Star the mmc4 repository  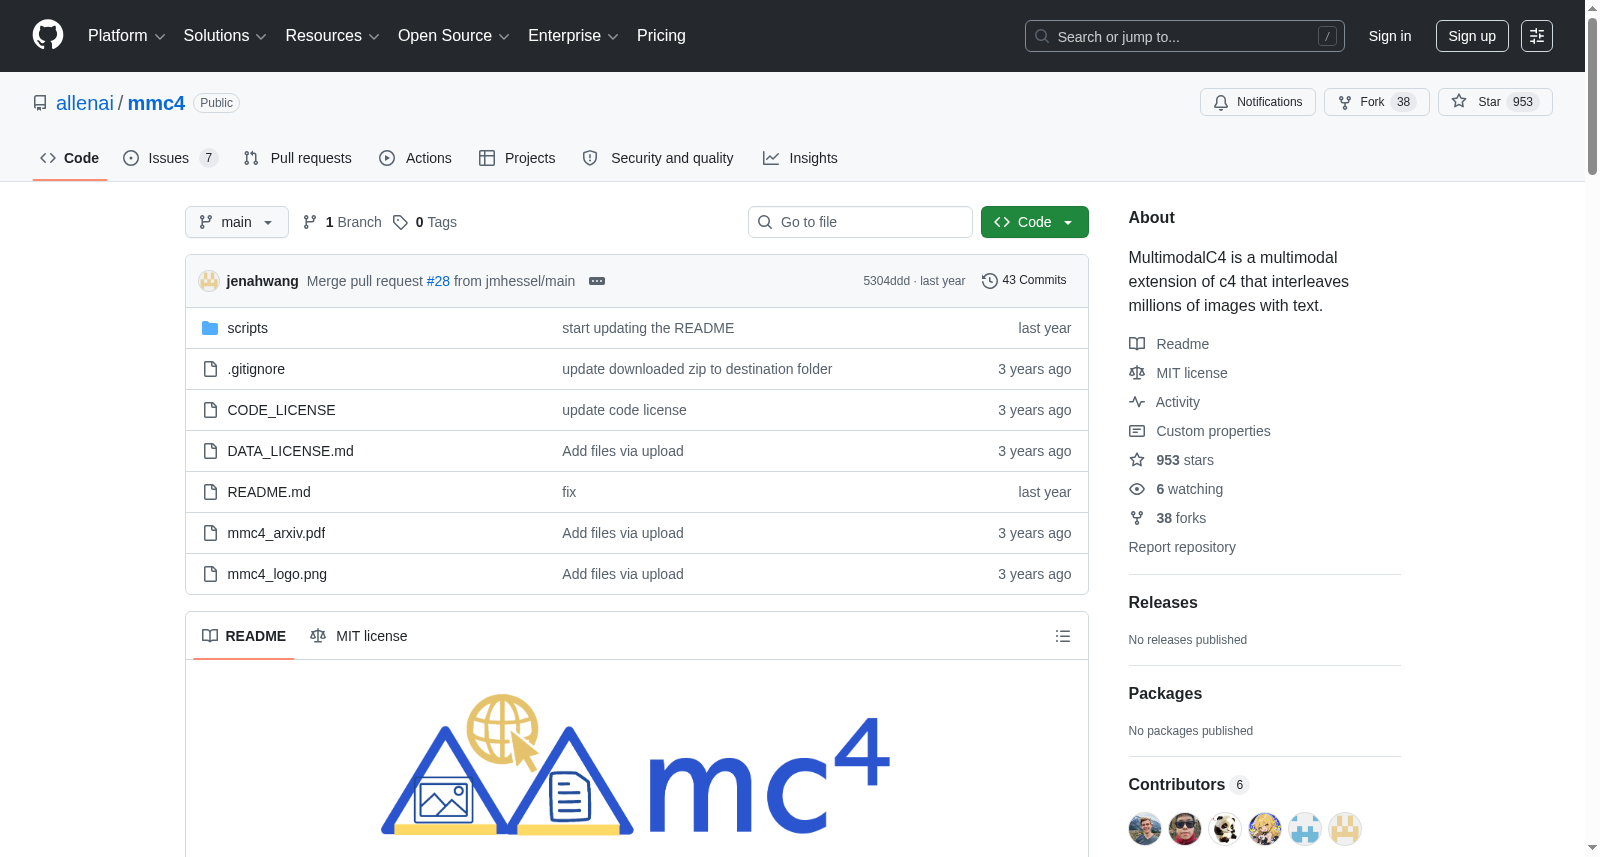point(1495,102)
